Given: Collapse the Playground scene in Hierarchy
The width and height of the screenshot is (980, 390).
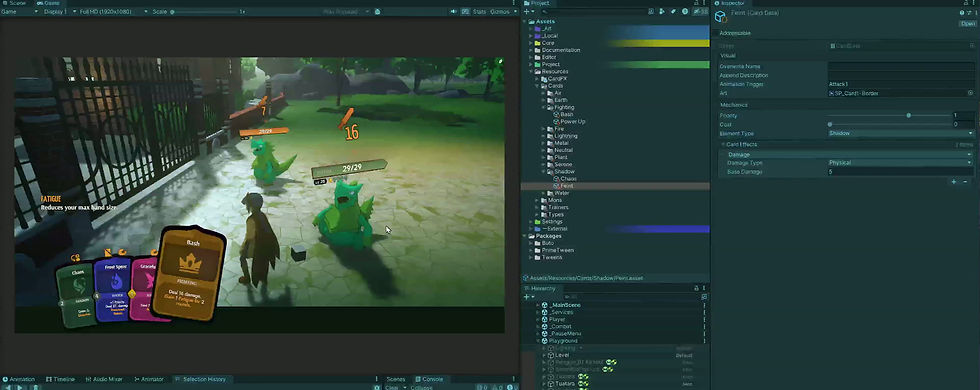Looking at the screenshot, I should pos(538,341).
